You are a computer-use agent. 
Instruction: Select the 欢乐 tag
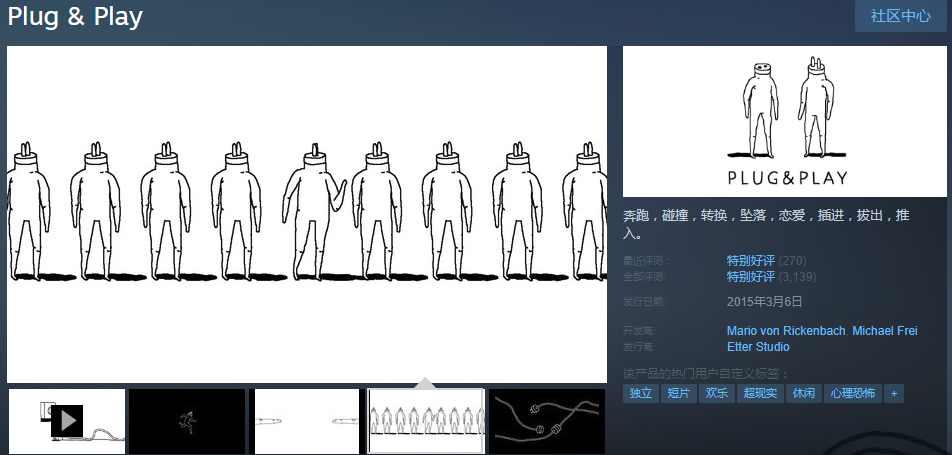point(716,394)
